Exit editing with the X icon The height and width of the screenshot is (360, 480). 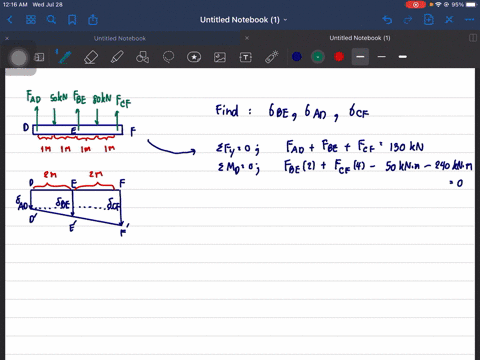click(x=449, y=20)
